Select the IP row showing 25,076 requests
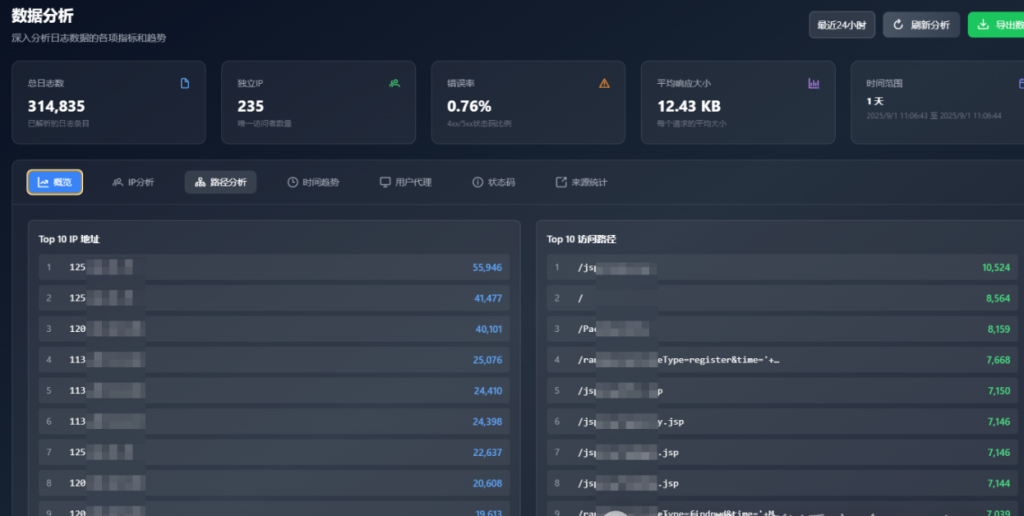 [274, 359]
